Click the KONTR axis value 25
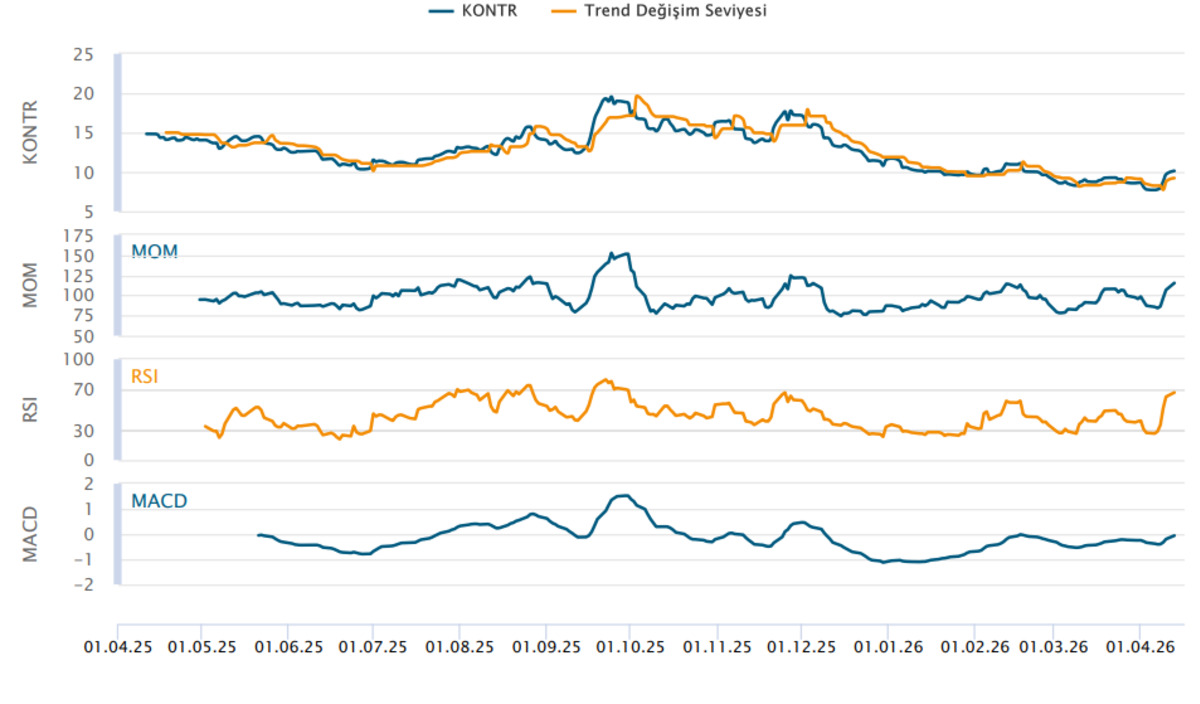Screen dimensions: 1200x704 click(83, 54)
